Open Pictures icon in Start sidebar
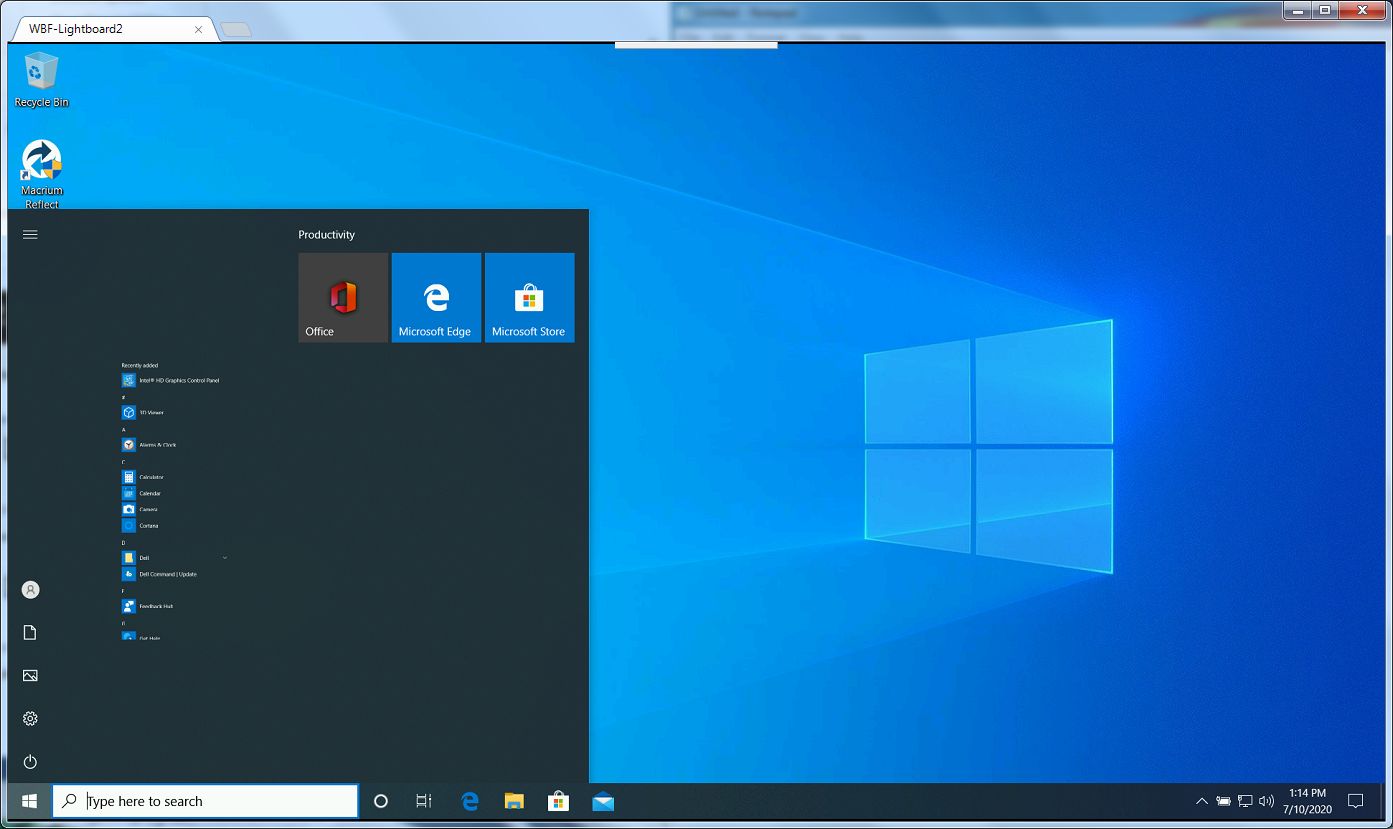The image size is (1393, 829). click(30, 676)
